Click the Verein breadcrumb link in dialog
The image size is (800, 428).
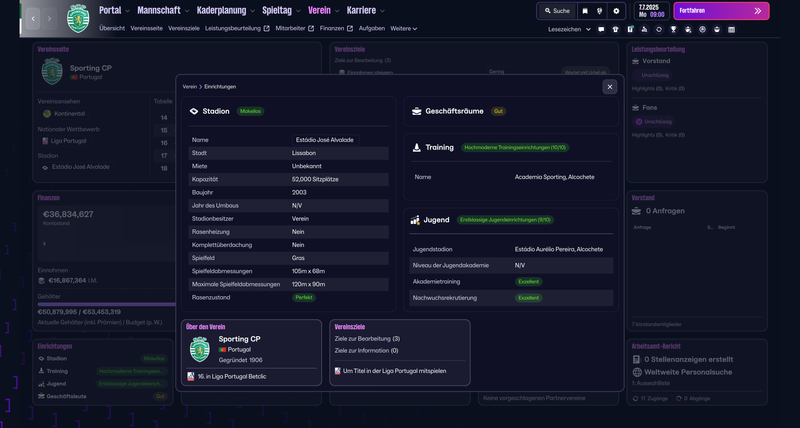click(189, 87)
